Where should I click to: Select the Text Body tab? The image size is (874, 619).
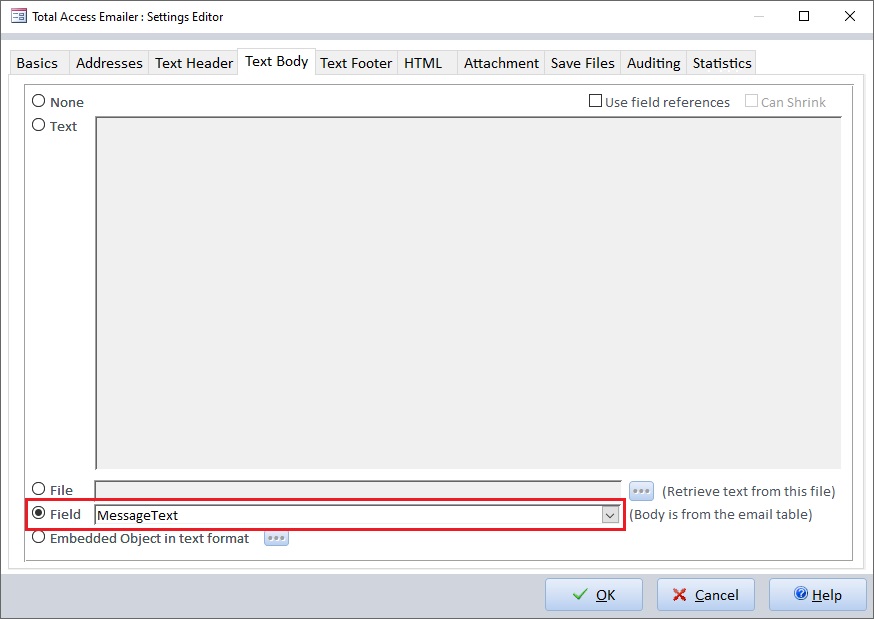click(x=276, y=61)
